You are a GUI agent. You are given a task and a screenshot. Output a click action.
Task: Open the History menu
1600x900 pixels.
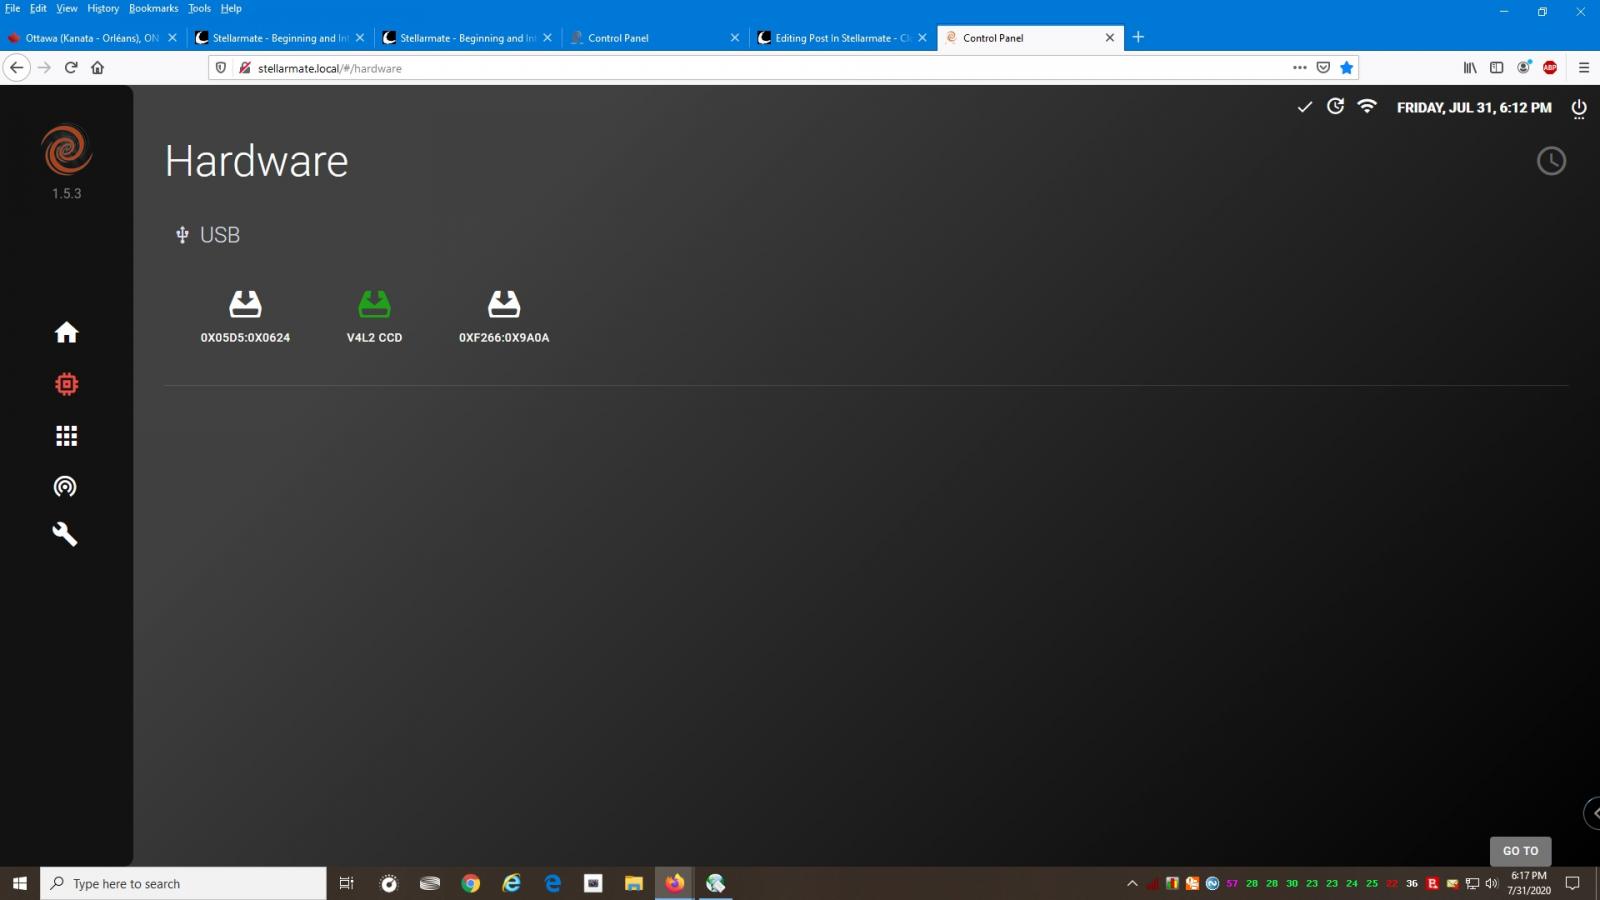(x=103, y=8)
